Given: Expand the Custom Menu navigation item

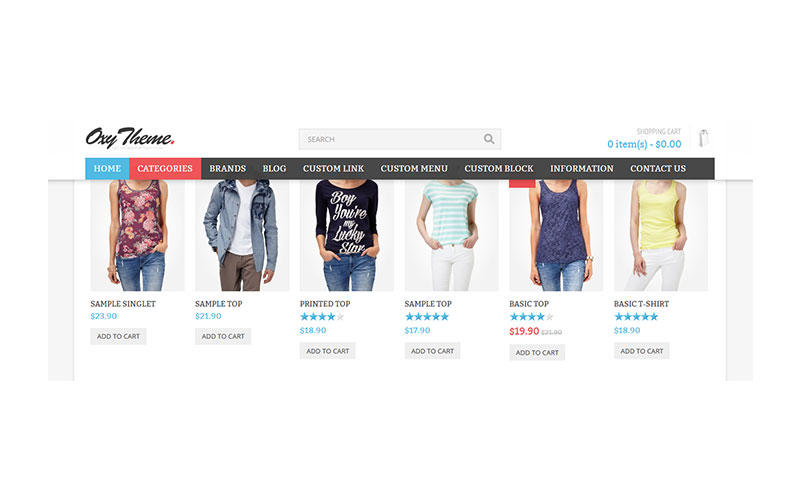Looking at the screenshot, I should click(x=414, y=168).
